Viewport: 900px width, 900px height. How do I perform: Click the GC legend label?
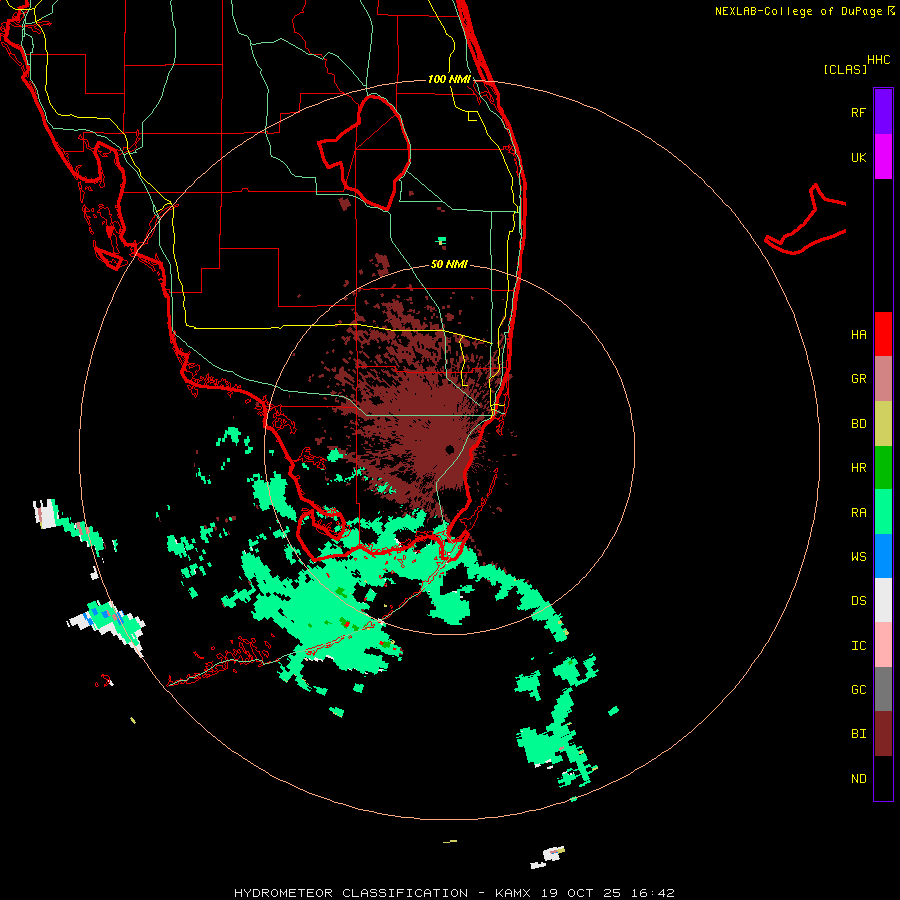[858, 690]
